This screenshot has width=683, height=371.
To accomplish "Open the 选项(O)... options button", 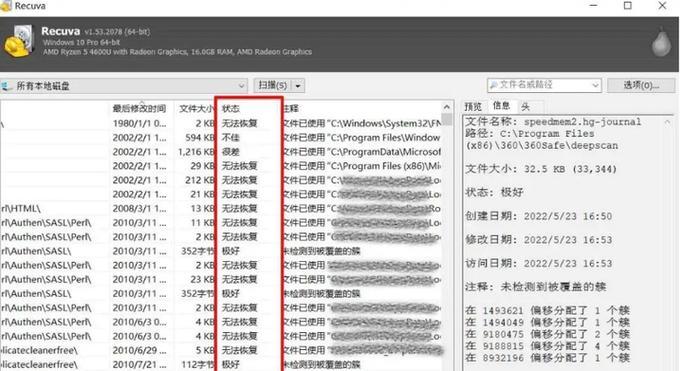I will coord(641,85).
